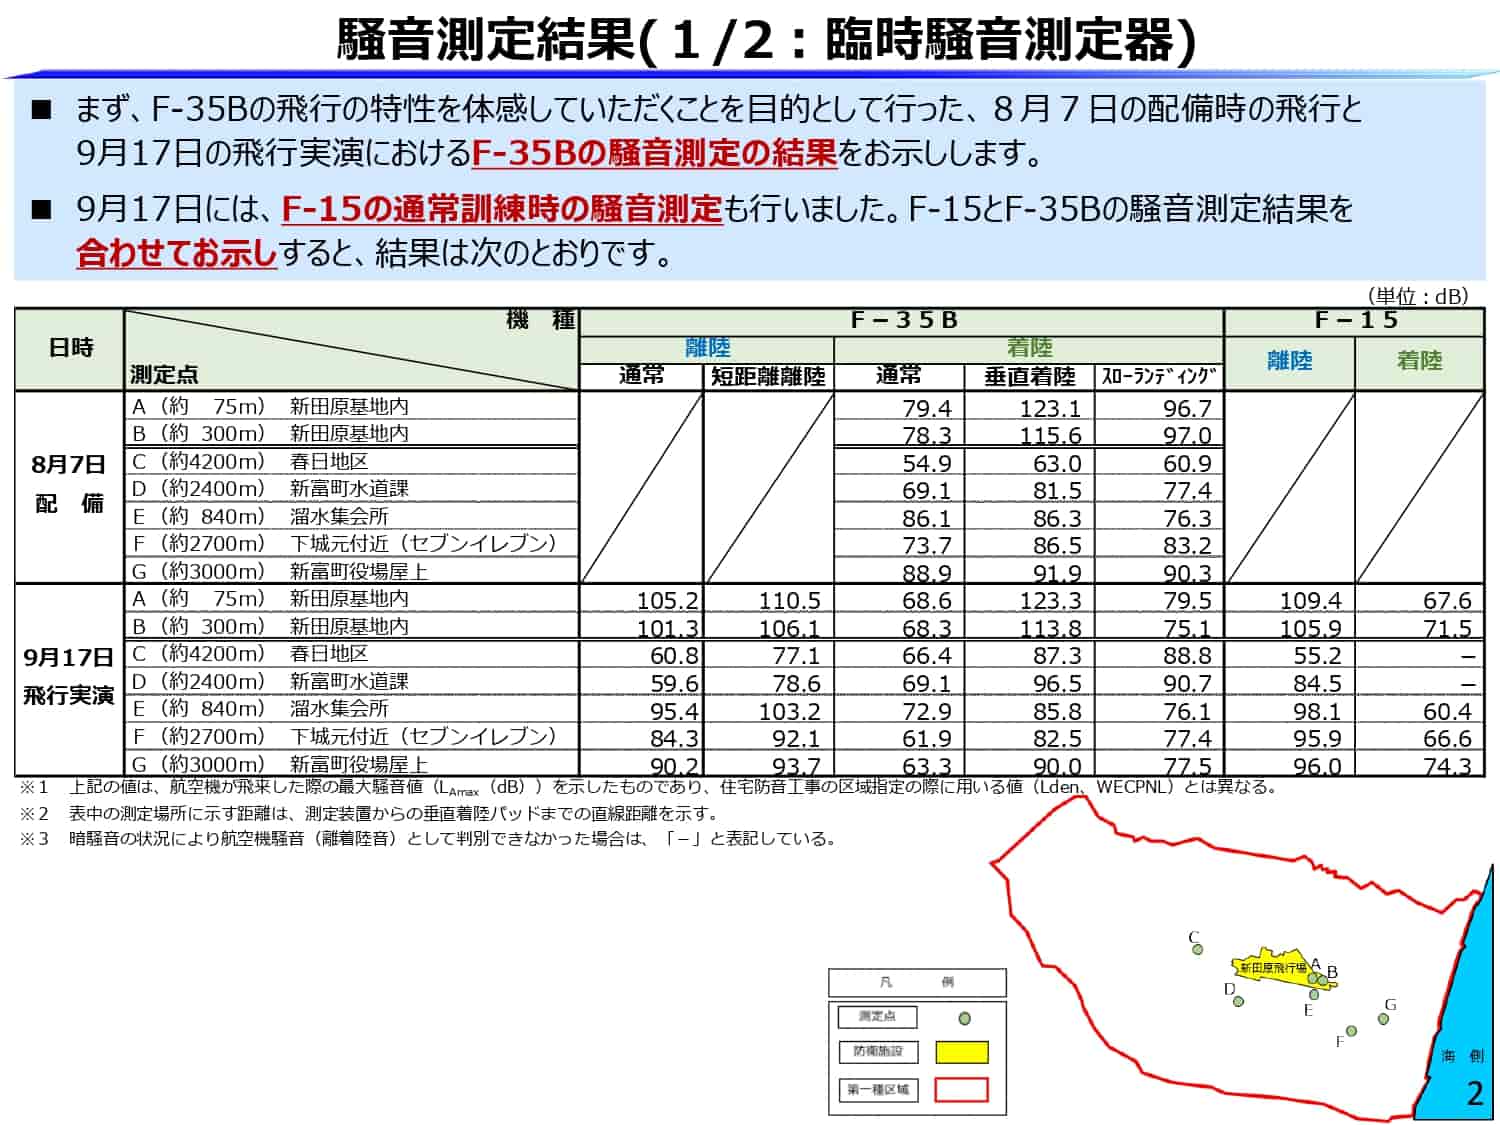Select the green marker labeled F

pyautogui.click(x=1351, y=1031)
